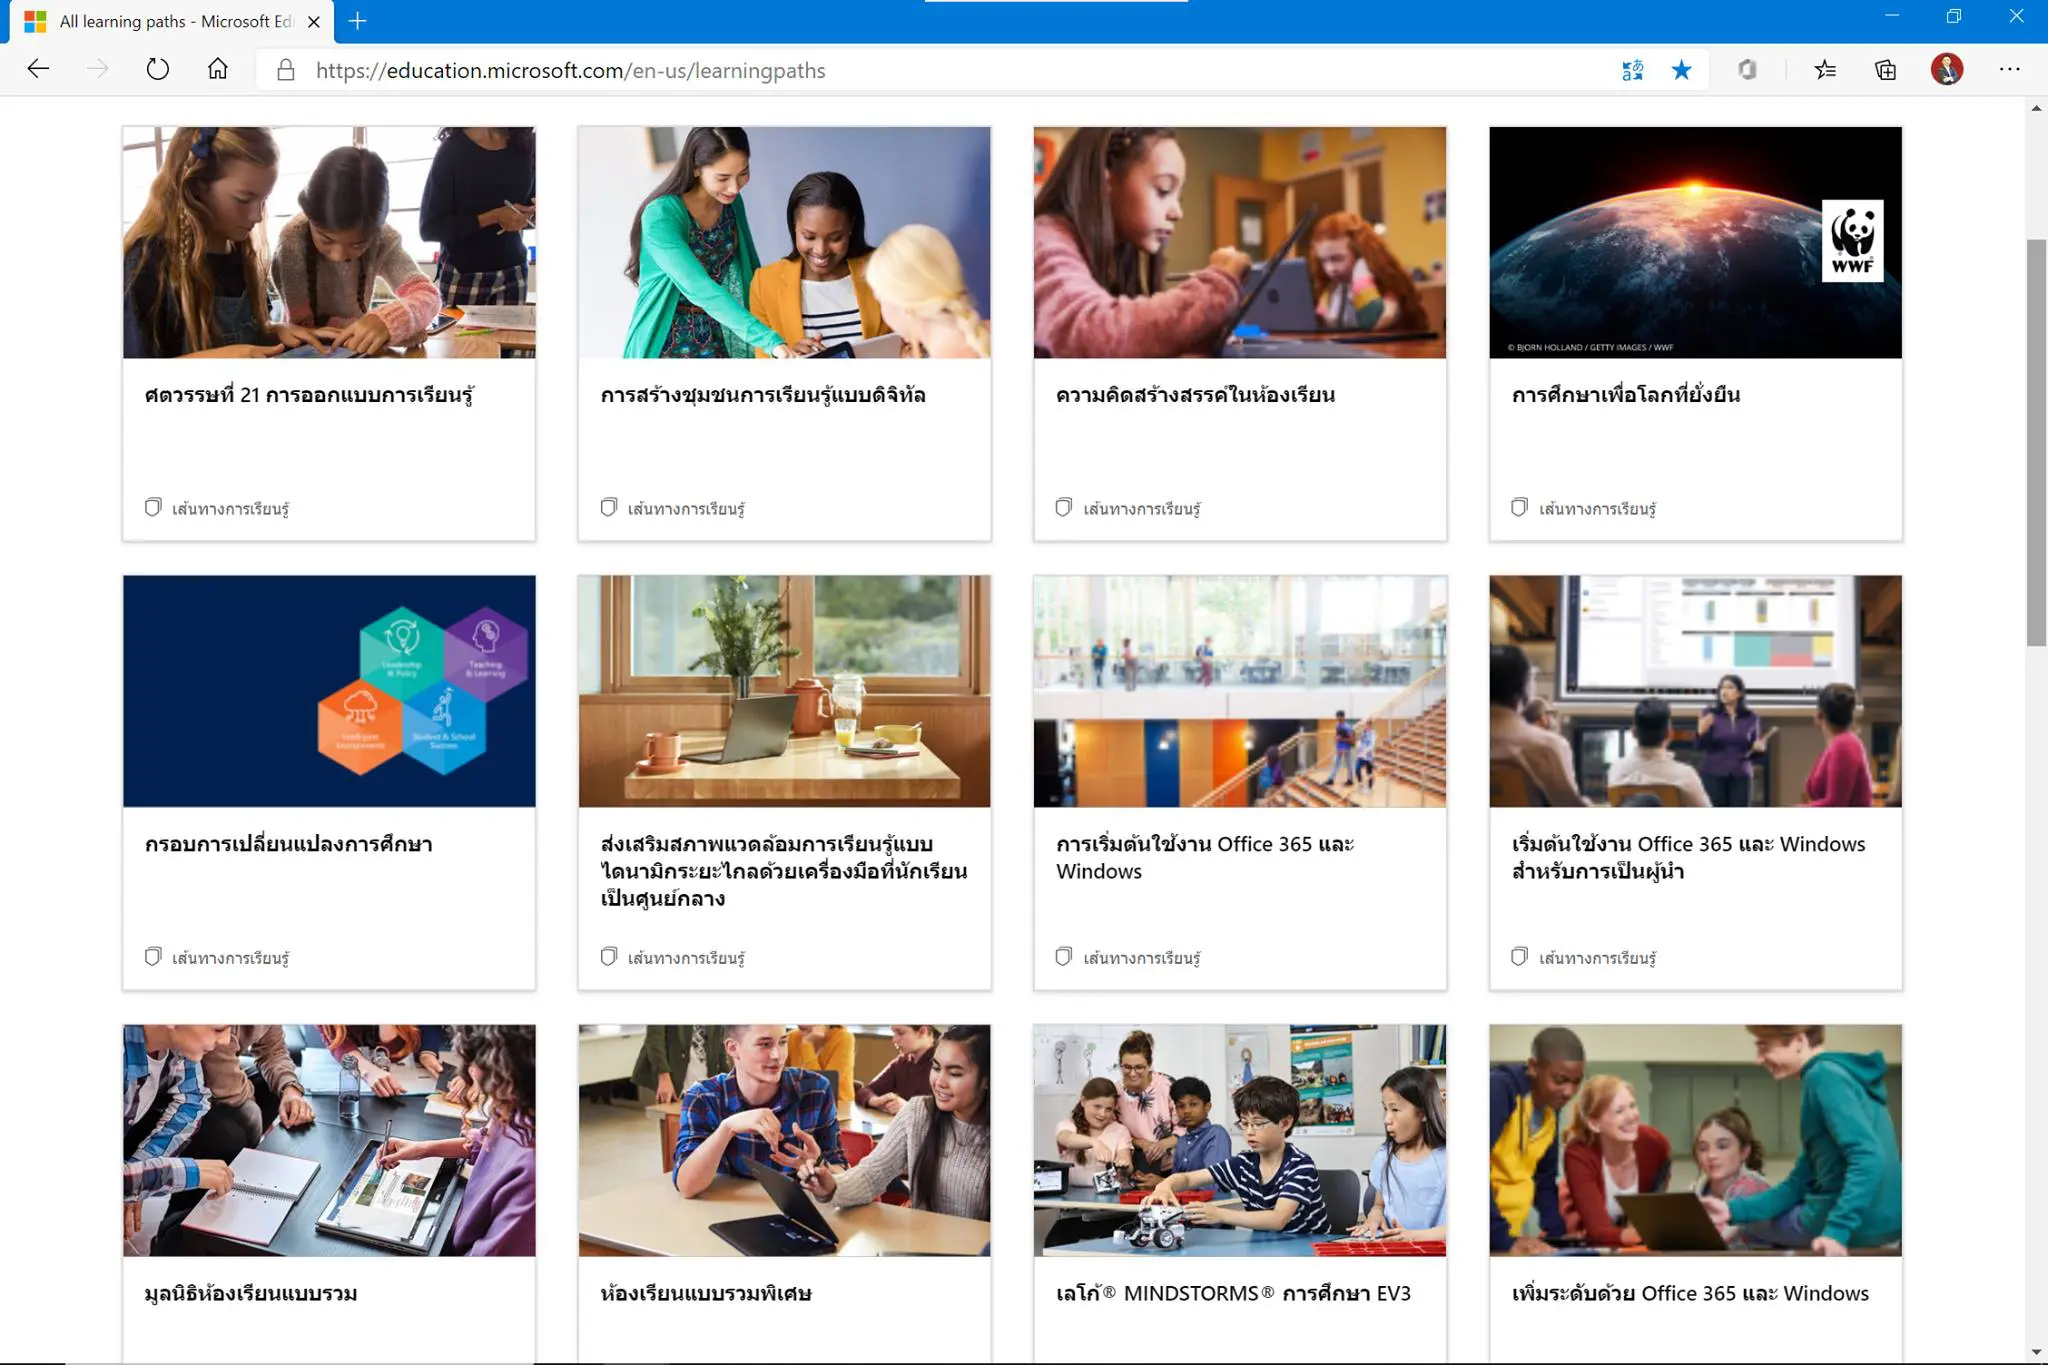This screenshot has width=2048, height=1365.
Task: Click the vertical scrollbar thumb
Action: click(x=2036, y=443)
